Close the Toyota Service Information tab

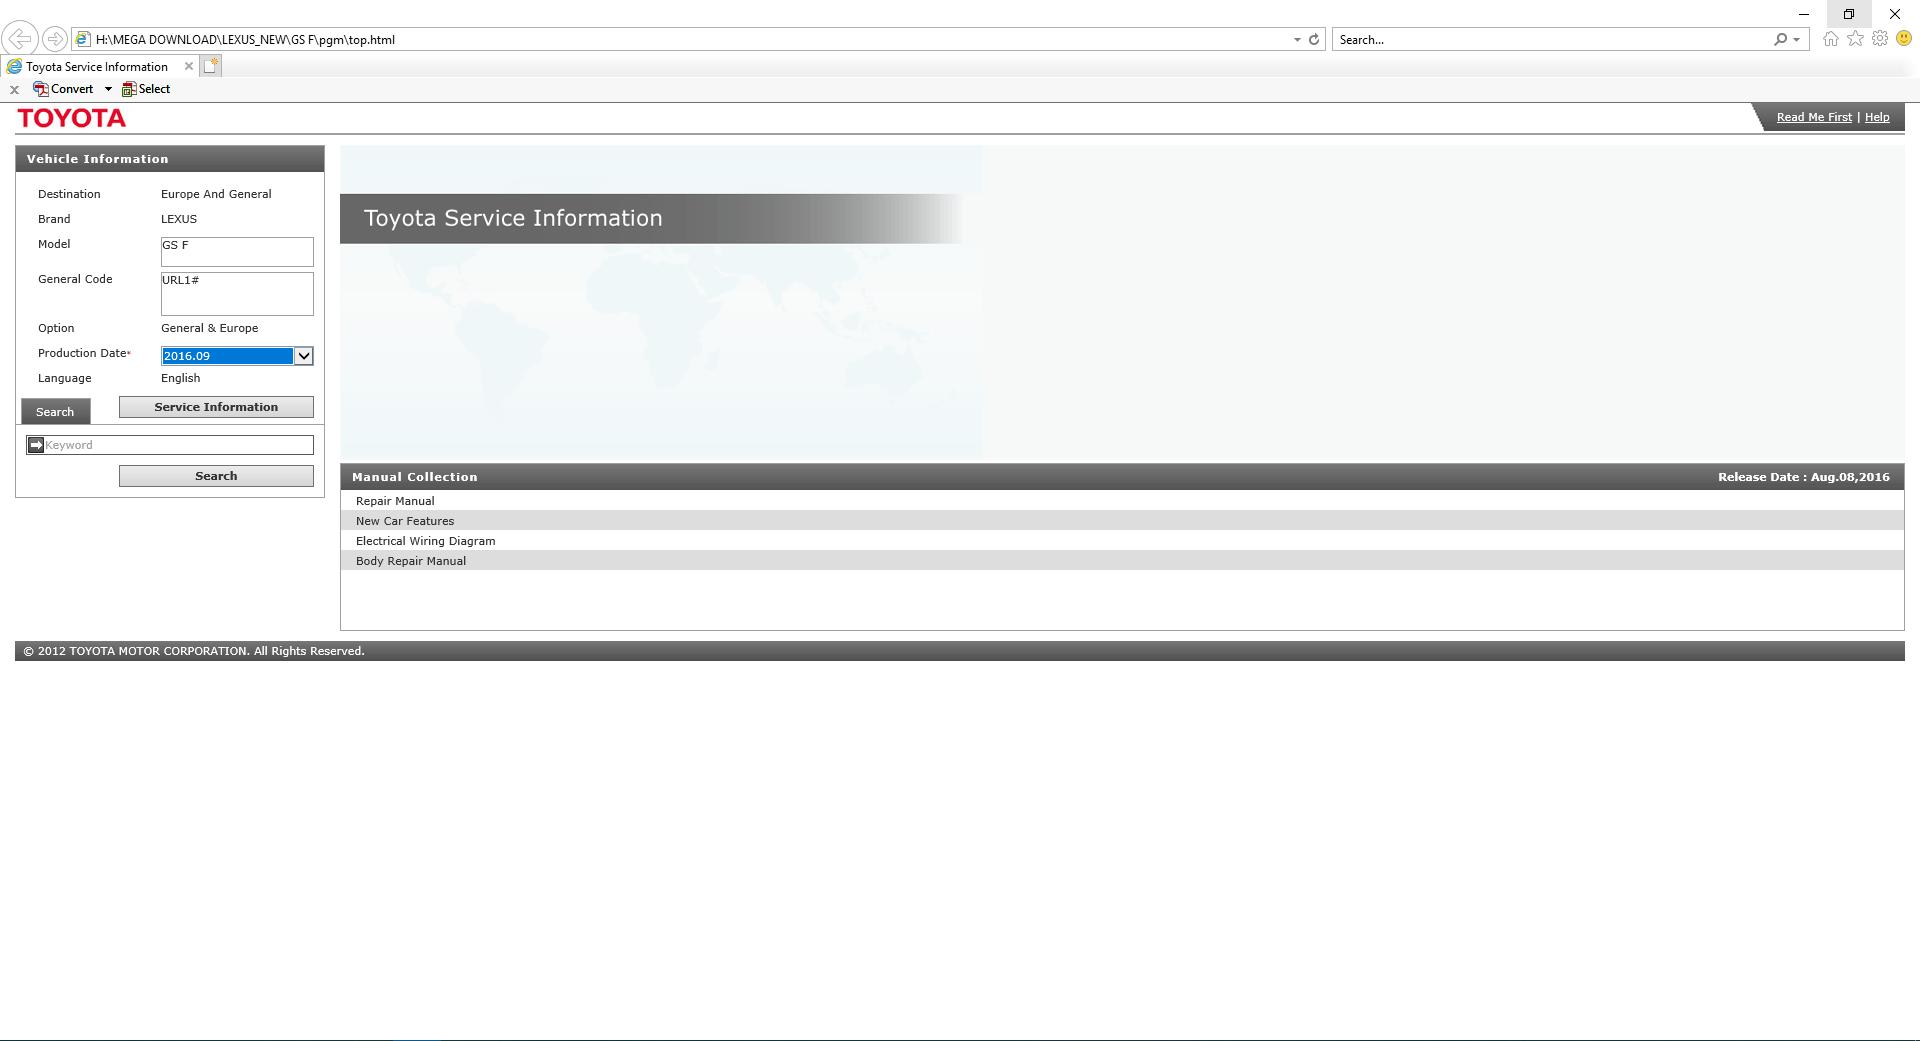(x=188, y=66)
